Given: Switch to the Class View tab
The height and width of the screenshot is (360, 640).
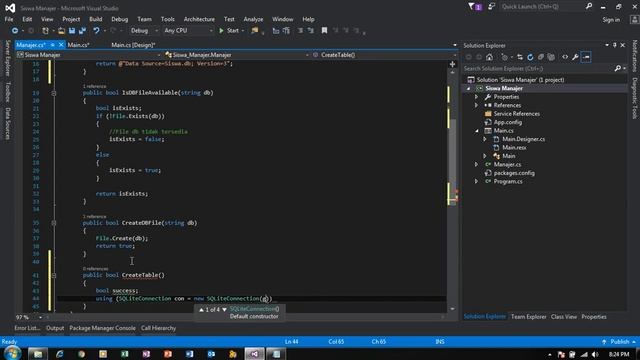Looking at the screenshot, I should coord(564,317).
